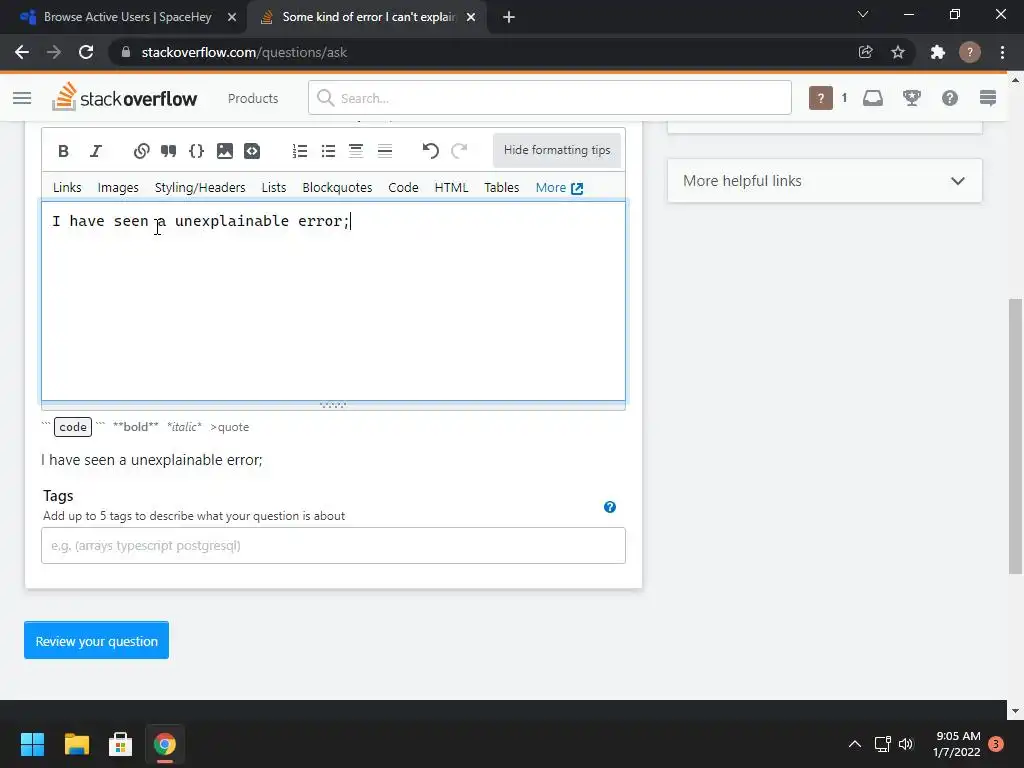This screenshot has width=1024, height=768.
Task: Switch to the Browse Active Users SpaceHey tab
Action: (127, 17)
